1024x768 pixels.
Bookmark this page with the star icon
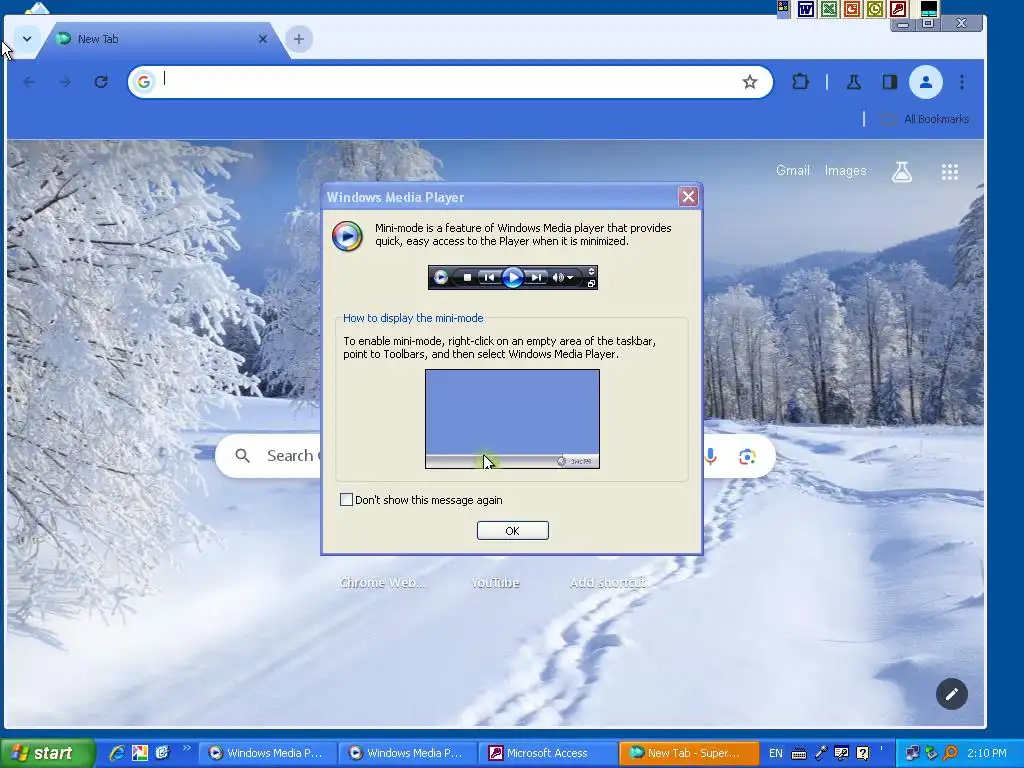(750, 82)
